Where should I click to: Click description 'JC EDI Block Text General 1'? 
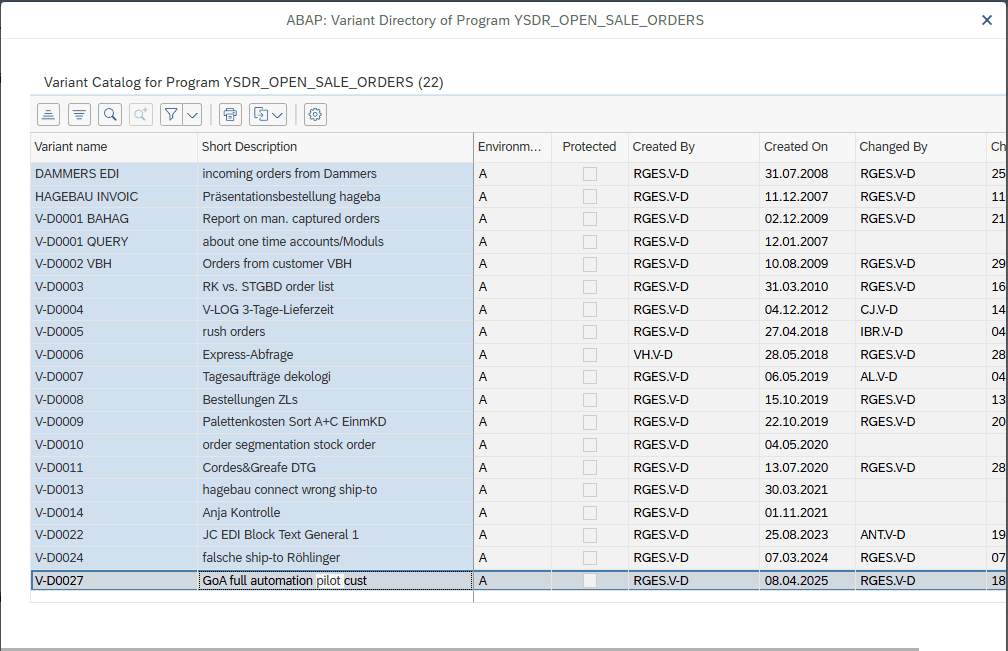[x=280, y=535]
